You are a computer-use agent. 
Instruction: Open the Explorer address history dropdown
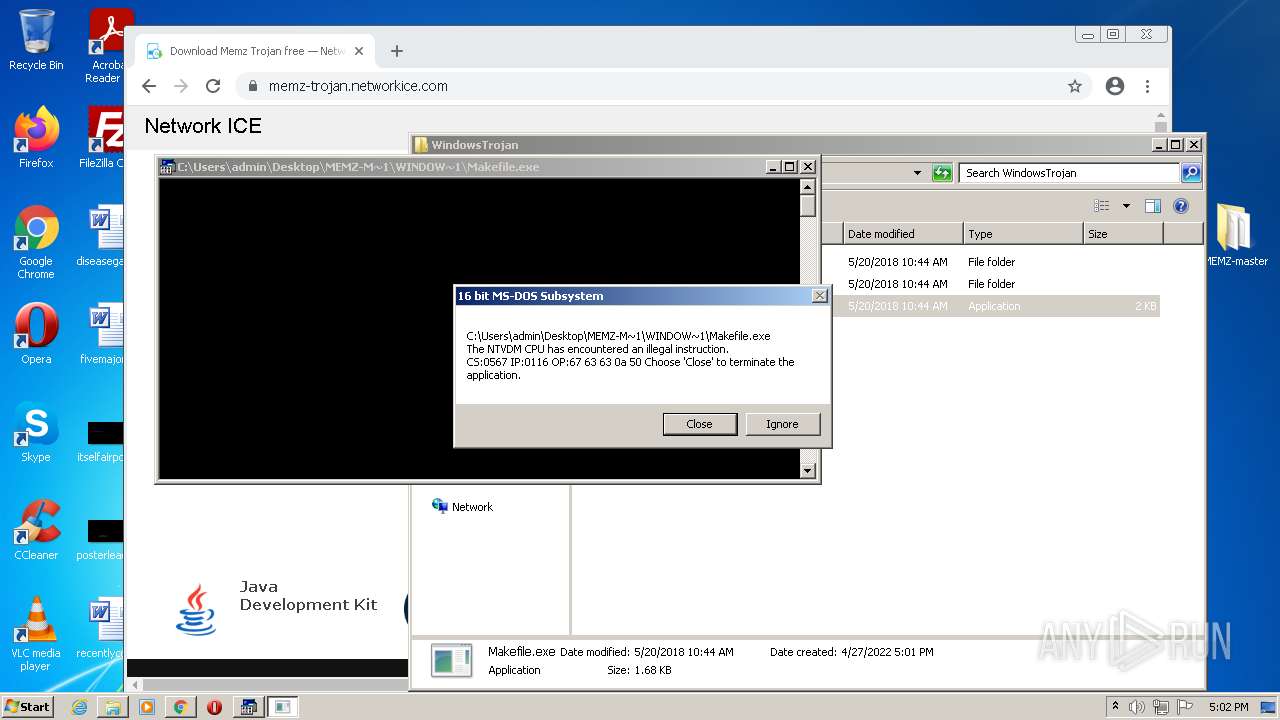pos(917,173)
